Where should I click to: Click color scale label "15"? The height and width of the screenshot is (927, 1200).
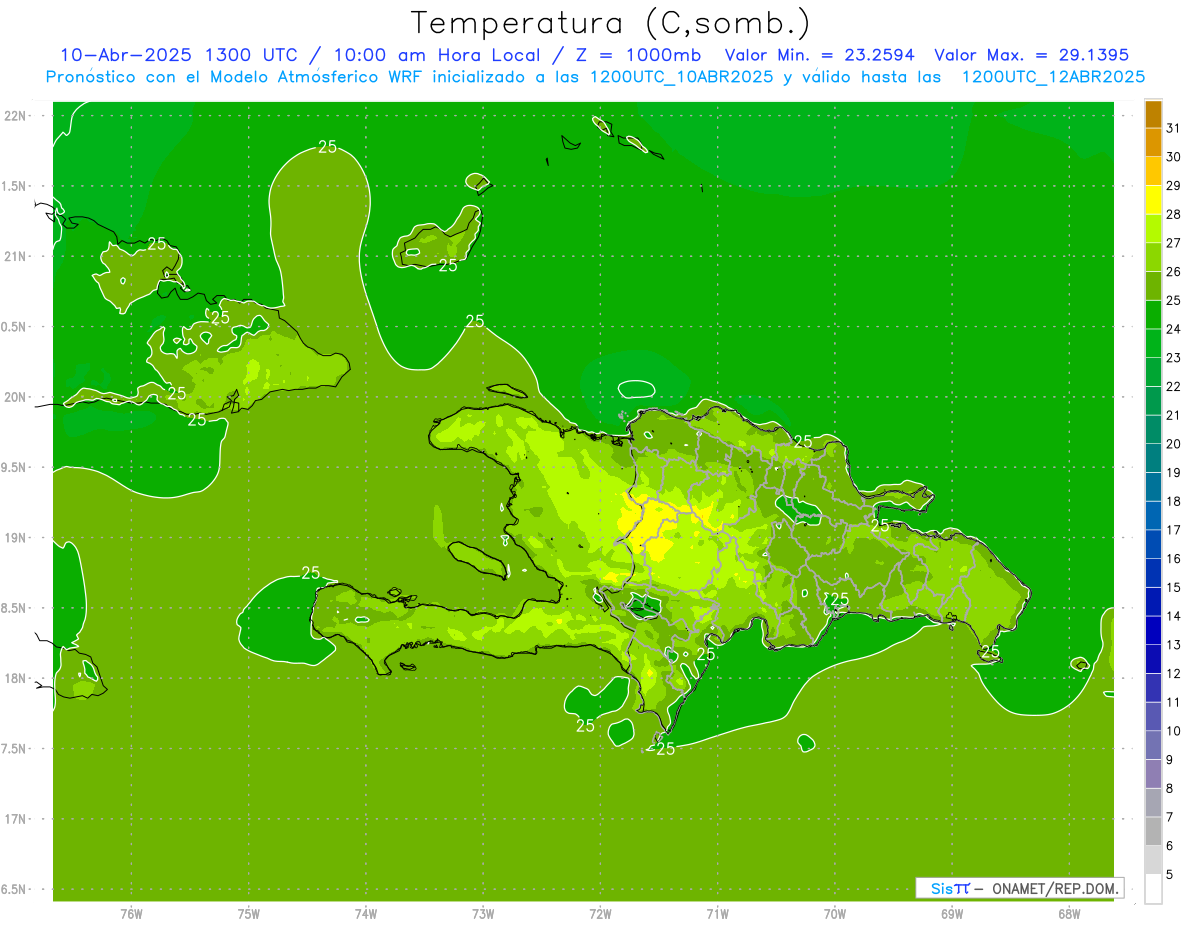pos(1174,587)
